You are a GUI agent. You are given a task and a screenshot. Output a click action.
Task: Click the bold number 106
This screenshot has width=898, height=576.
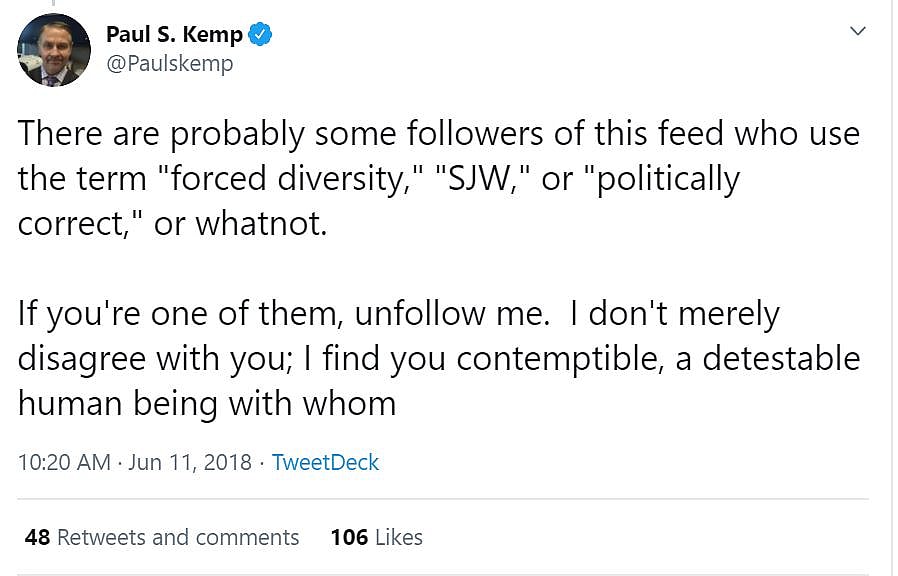349,537
